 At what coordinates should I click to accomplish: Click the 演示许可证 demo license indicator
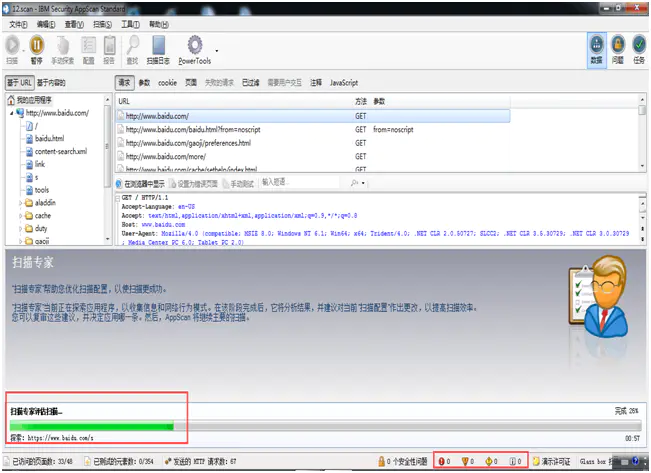[551, 461]
